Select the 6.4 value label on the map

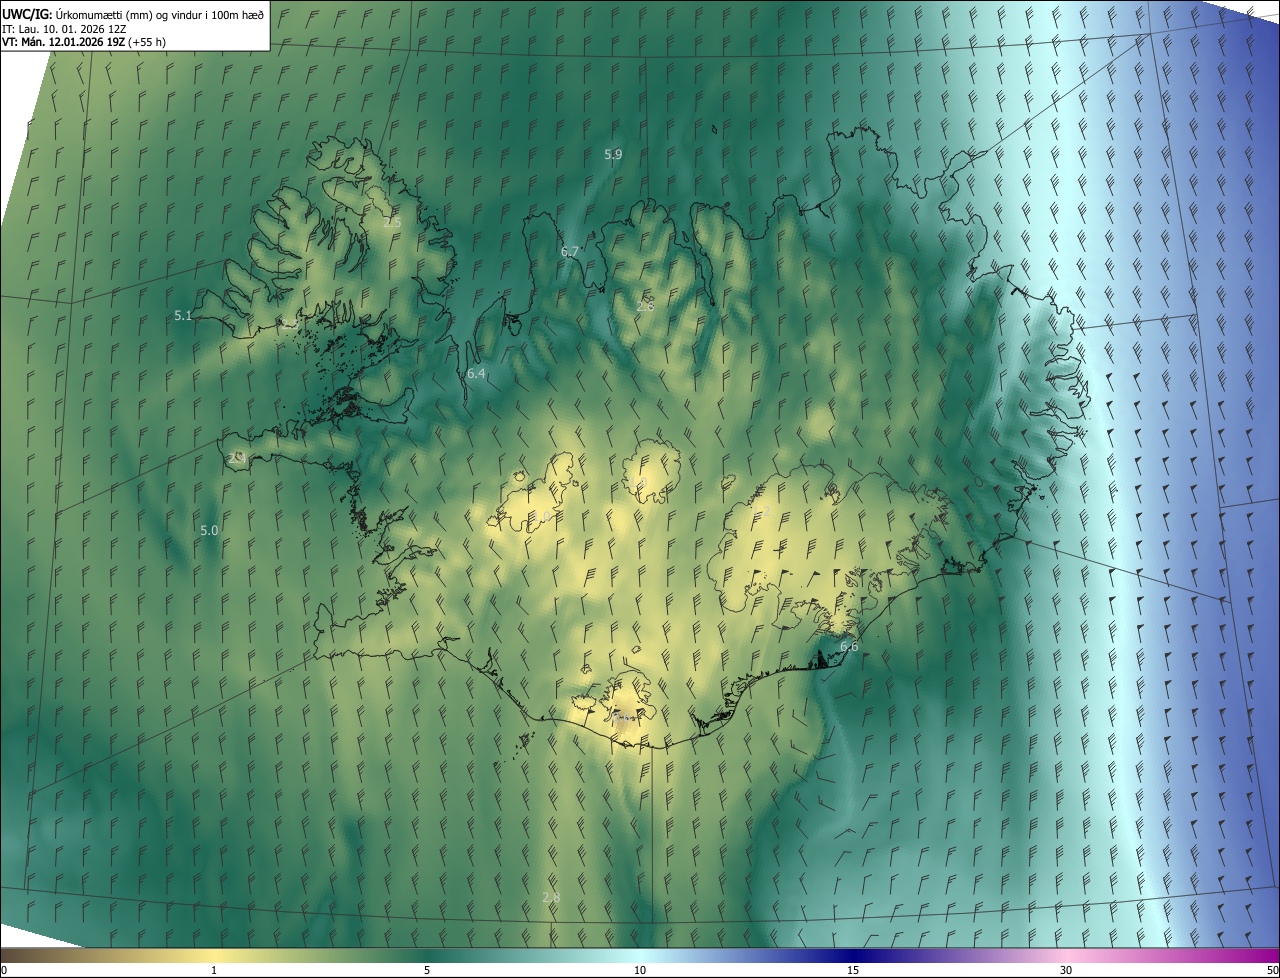476,374
